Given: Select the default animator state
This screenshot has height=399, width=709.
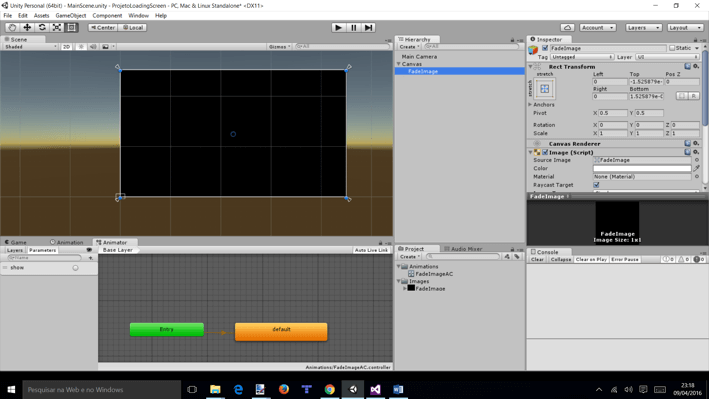Looking at the screenshot, I should (281, 332).
